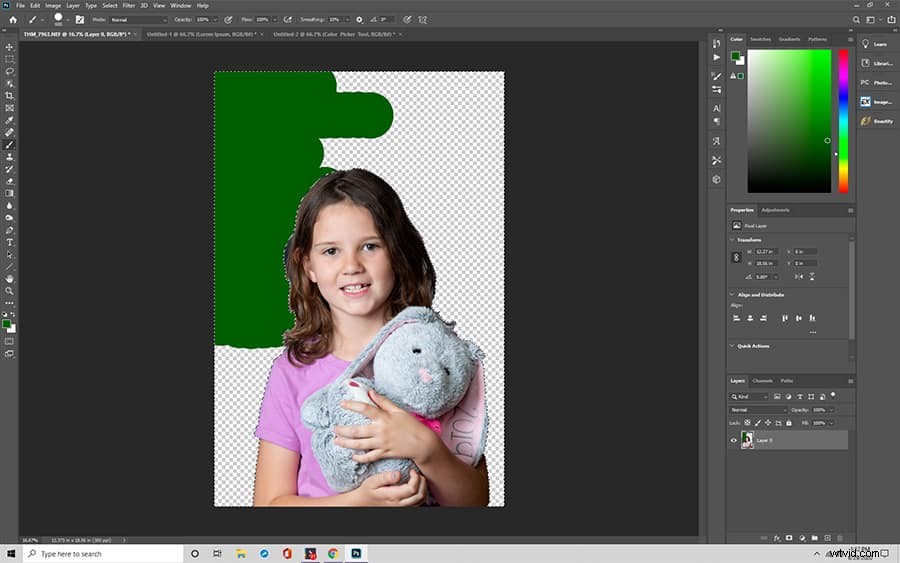Image resolution: width=900 pixels, height=563 pixels.
Task: Click the hue spectrum slider
Action: [x=843, y=121]
